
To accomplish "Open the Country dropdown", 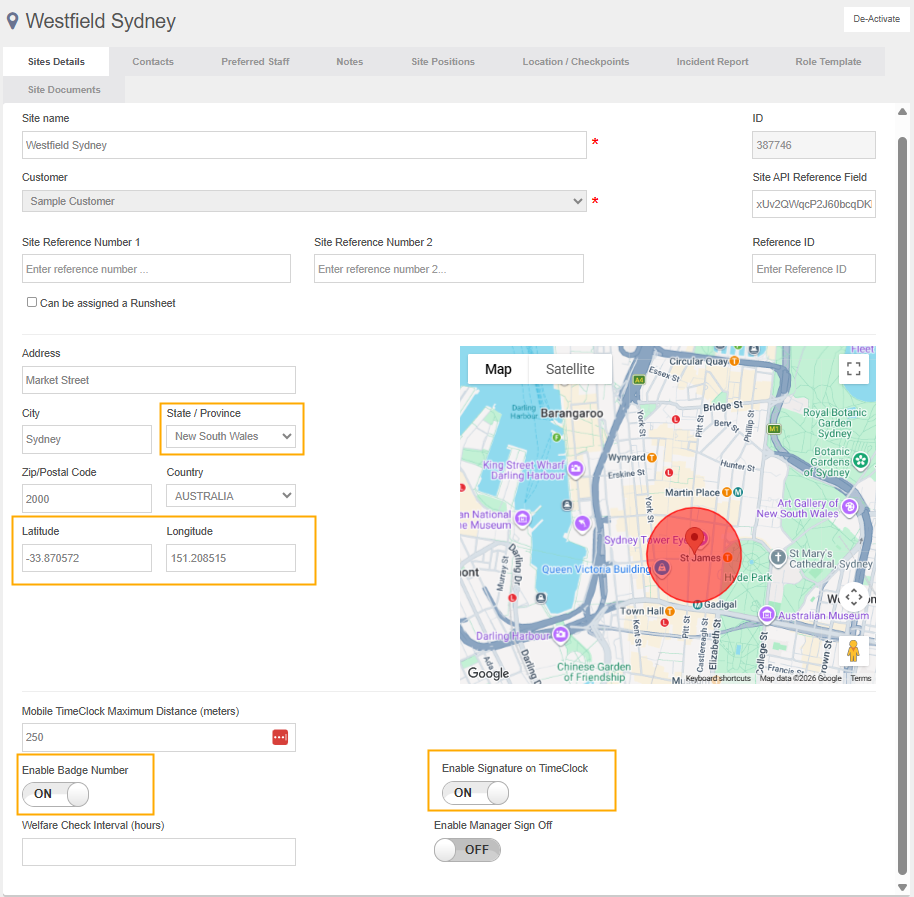I will pos(231,496).
